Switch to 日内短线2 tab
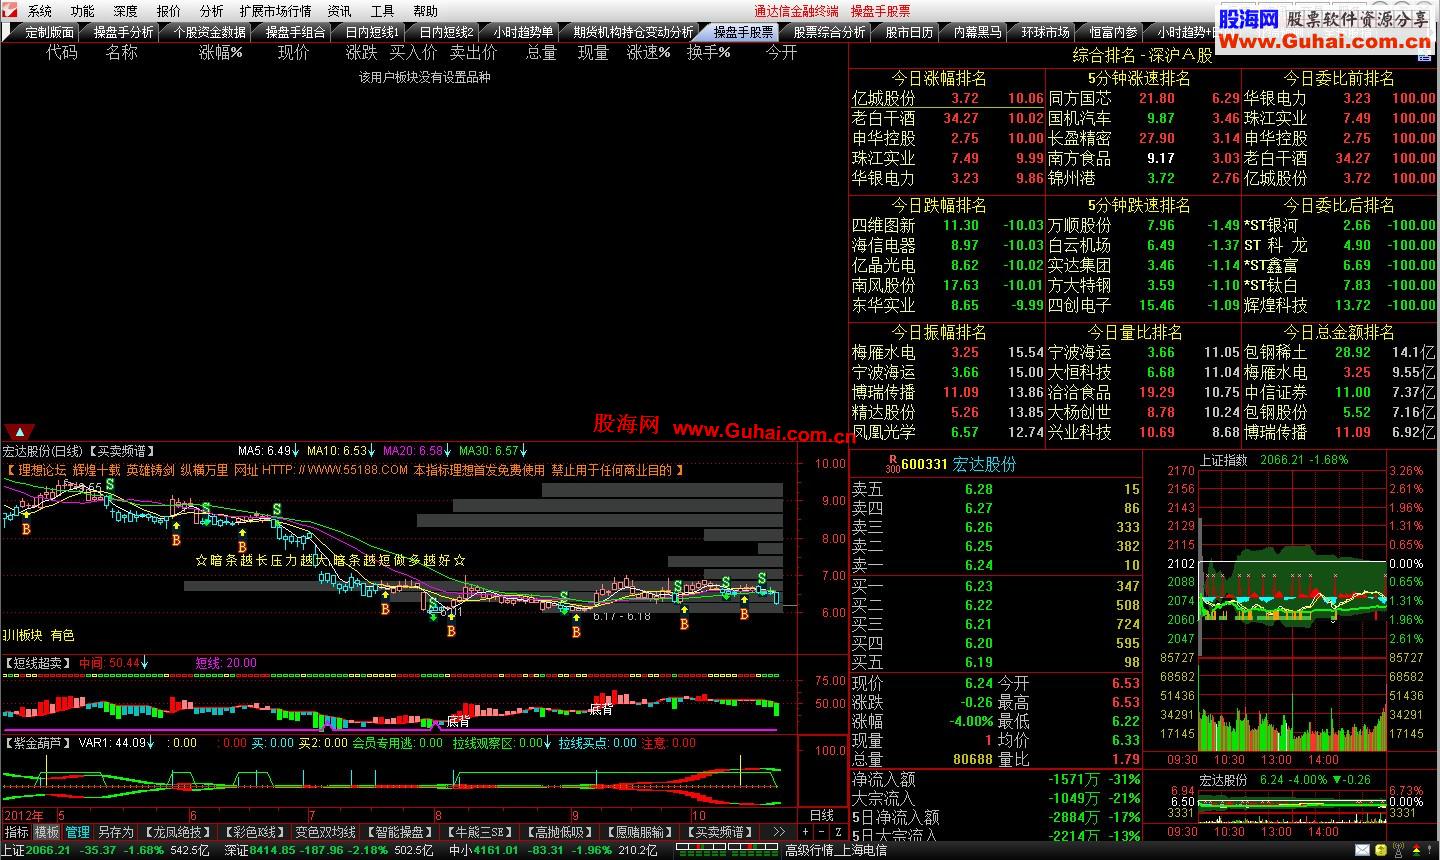Screen dimensions: 1440x860 pyautogui.click(x=447, y=32)
